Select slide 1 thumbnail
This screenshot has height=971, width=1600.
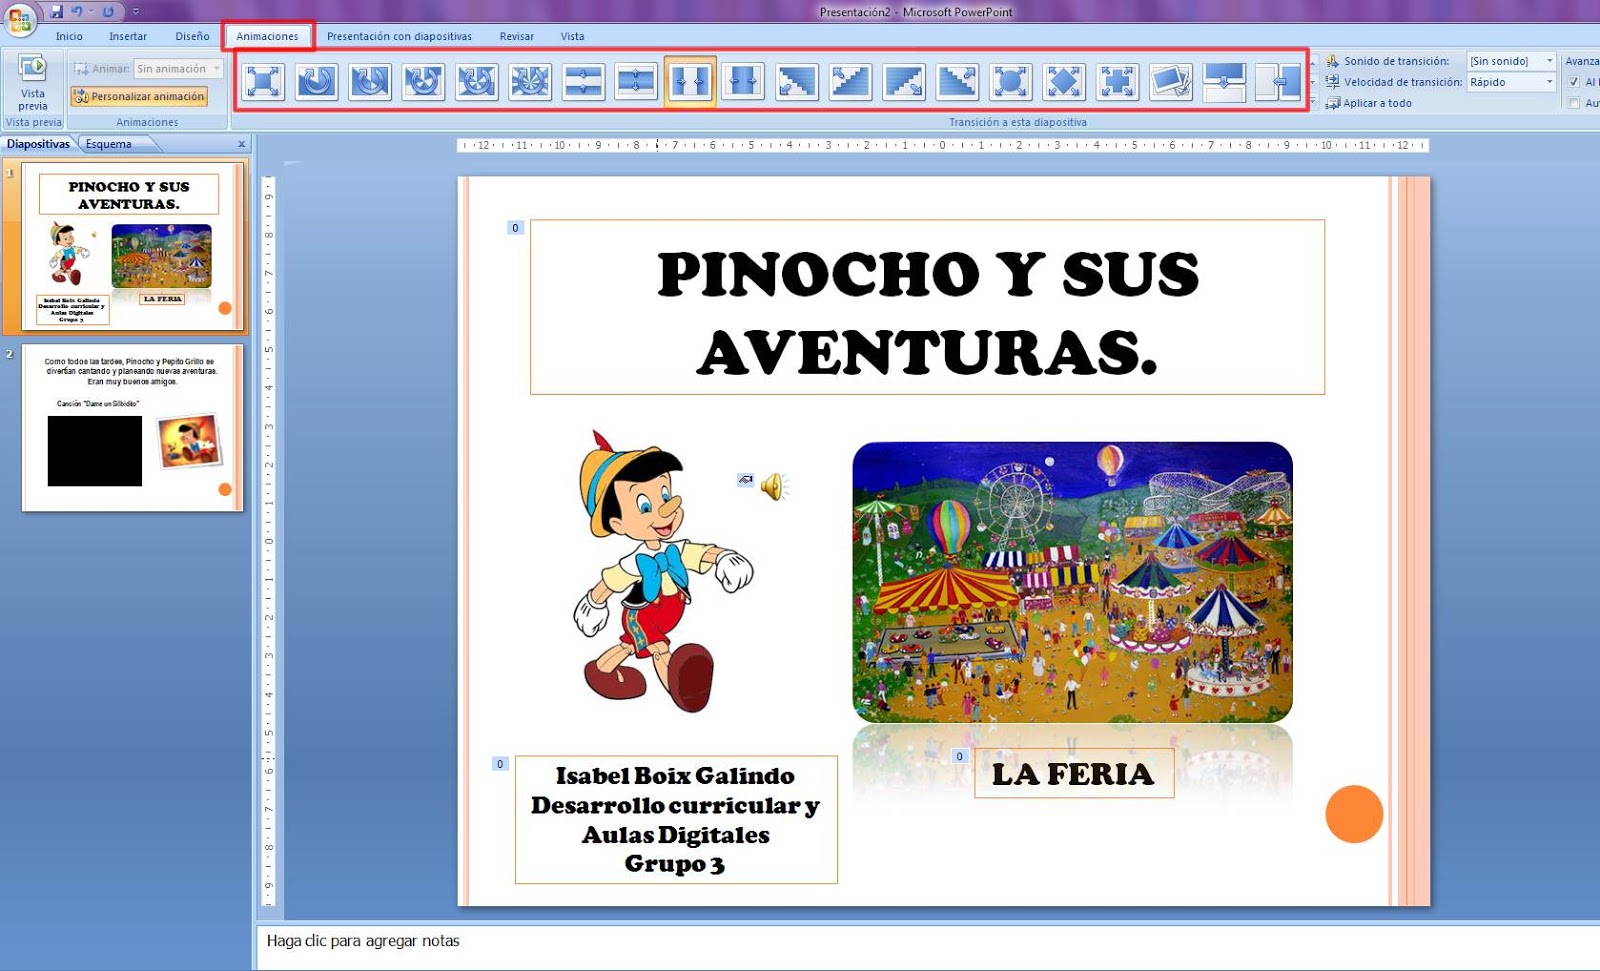[x=132, y=247]
